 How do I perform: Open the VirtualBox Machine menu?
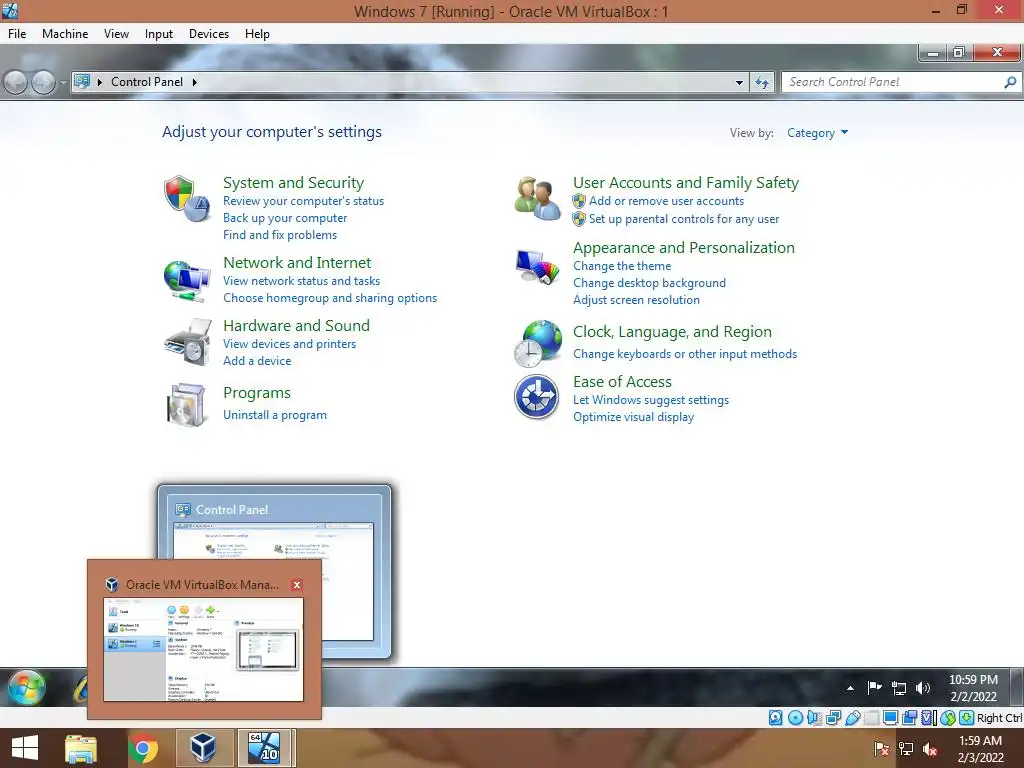click(x=65, y=34)
